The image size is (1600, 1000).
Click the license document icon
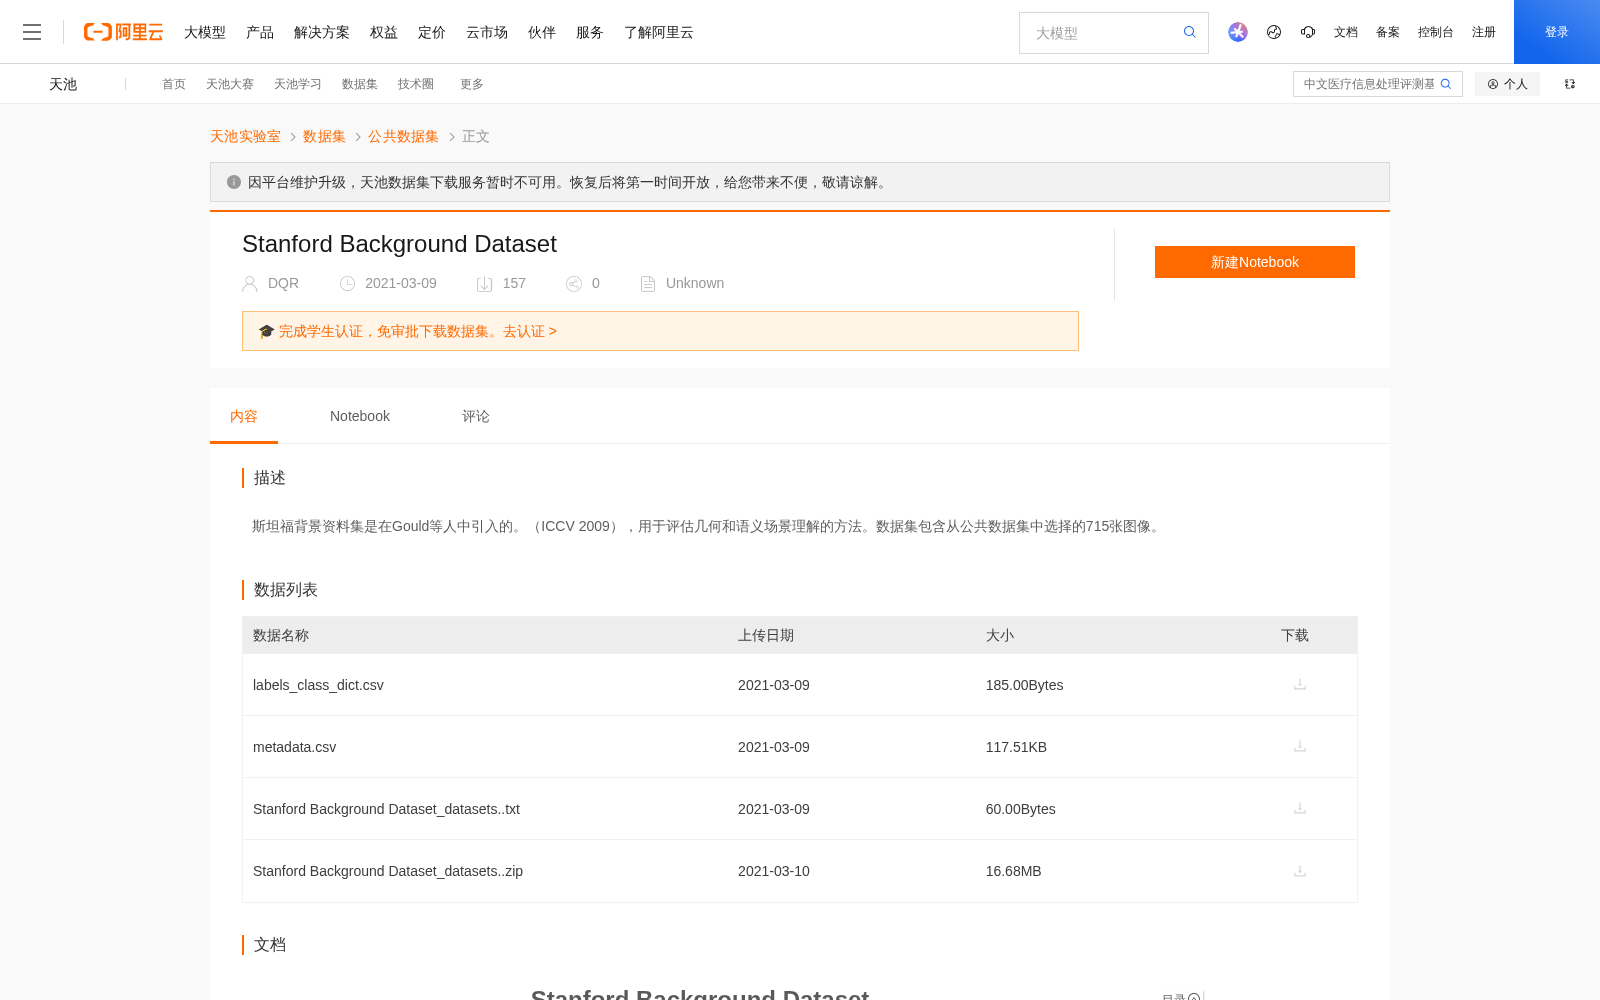pyautogui.click(x=648, y=284)
